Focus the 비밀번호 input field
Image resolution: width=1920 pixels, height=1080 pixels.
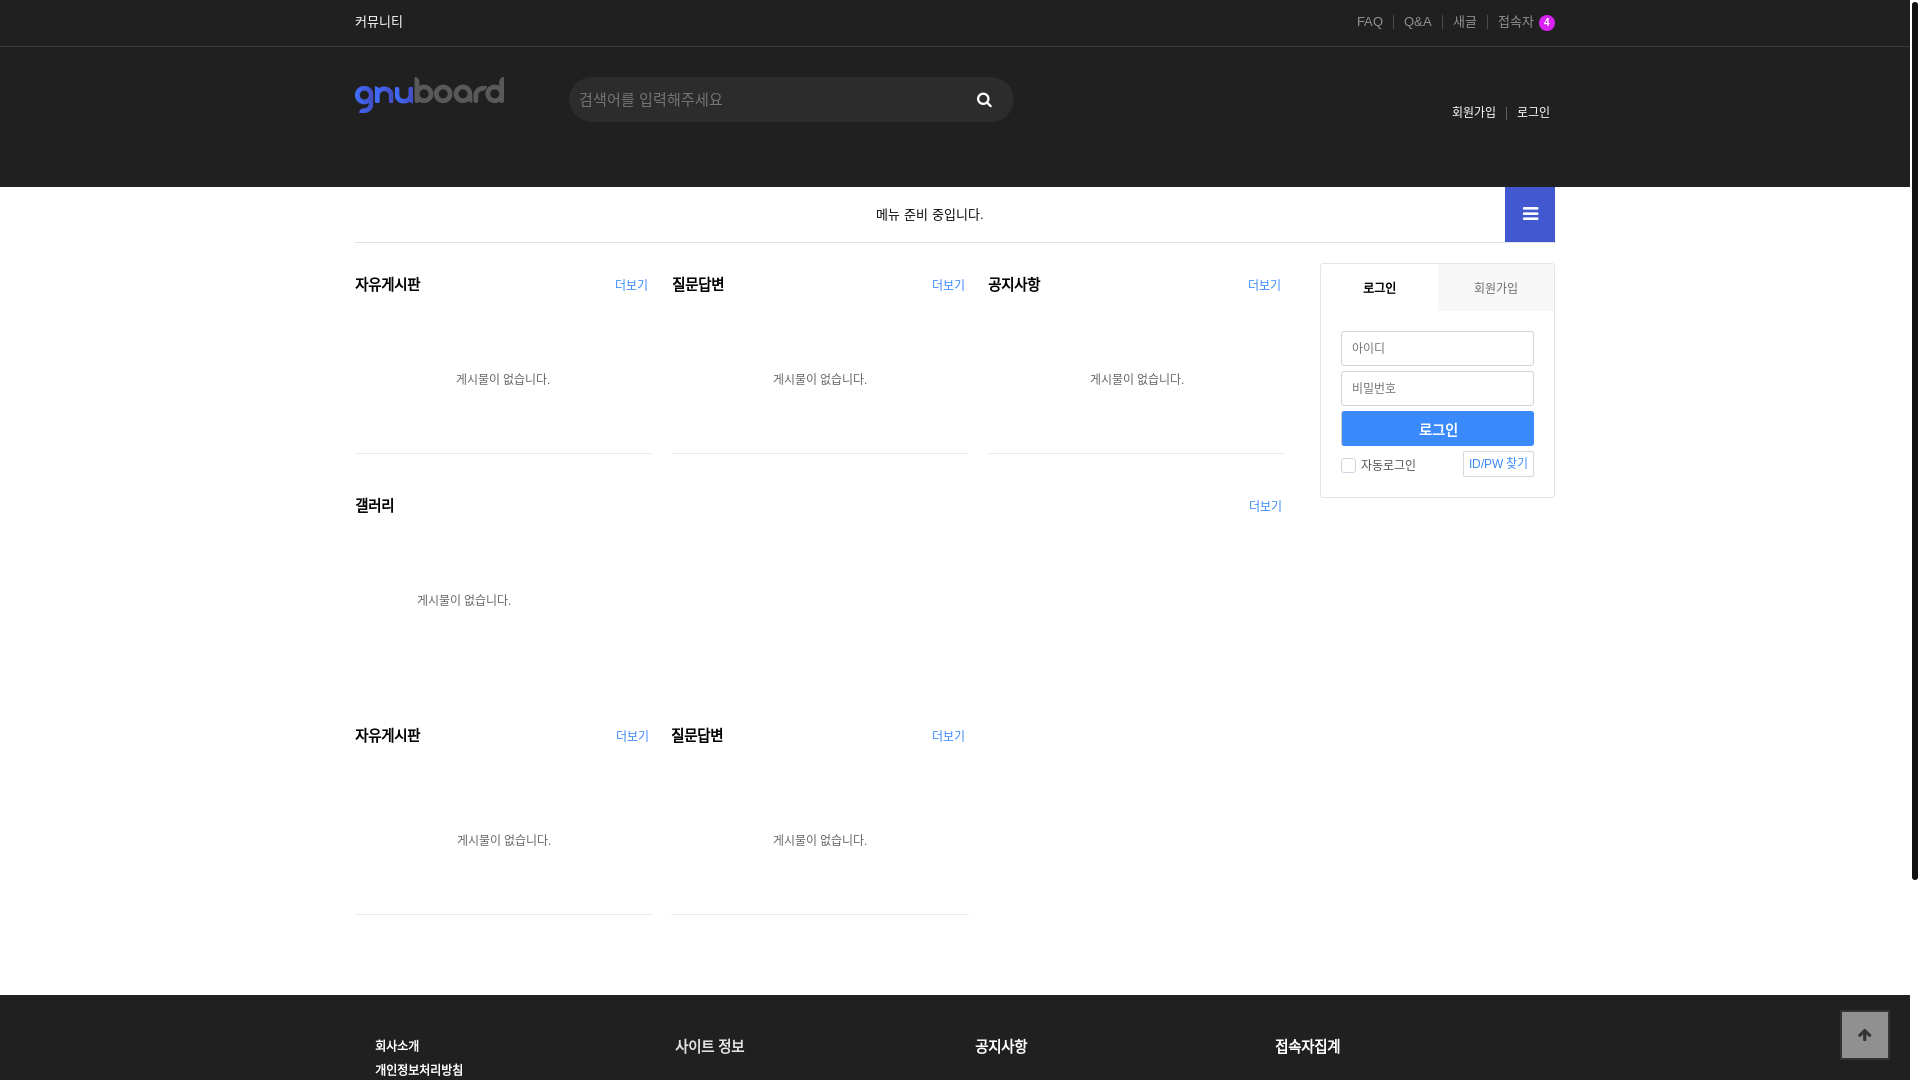(1437, 388)
